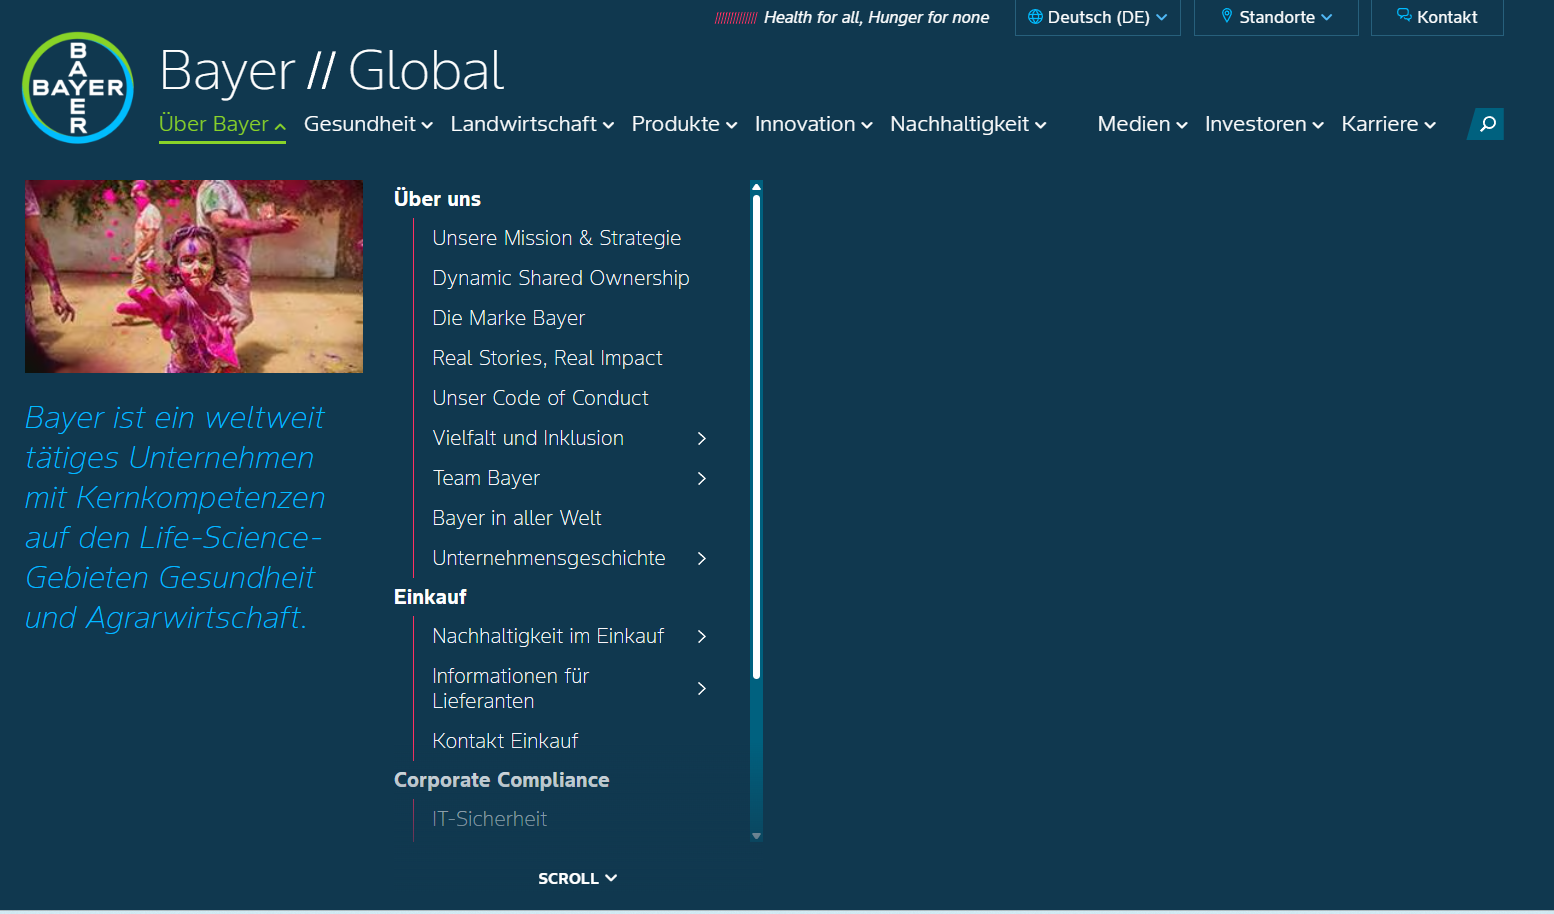Open the Karriere menu
1554x914 pixels.
(1388, 124)
